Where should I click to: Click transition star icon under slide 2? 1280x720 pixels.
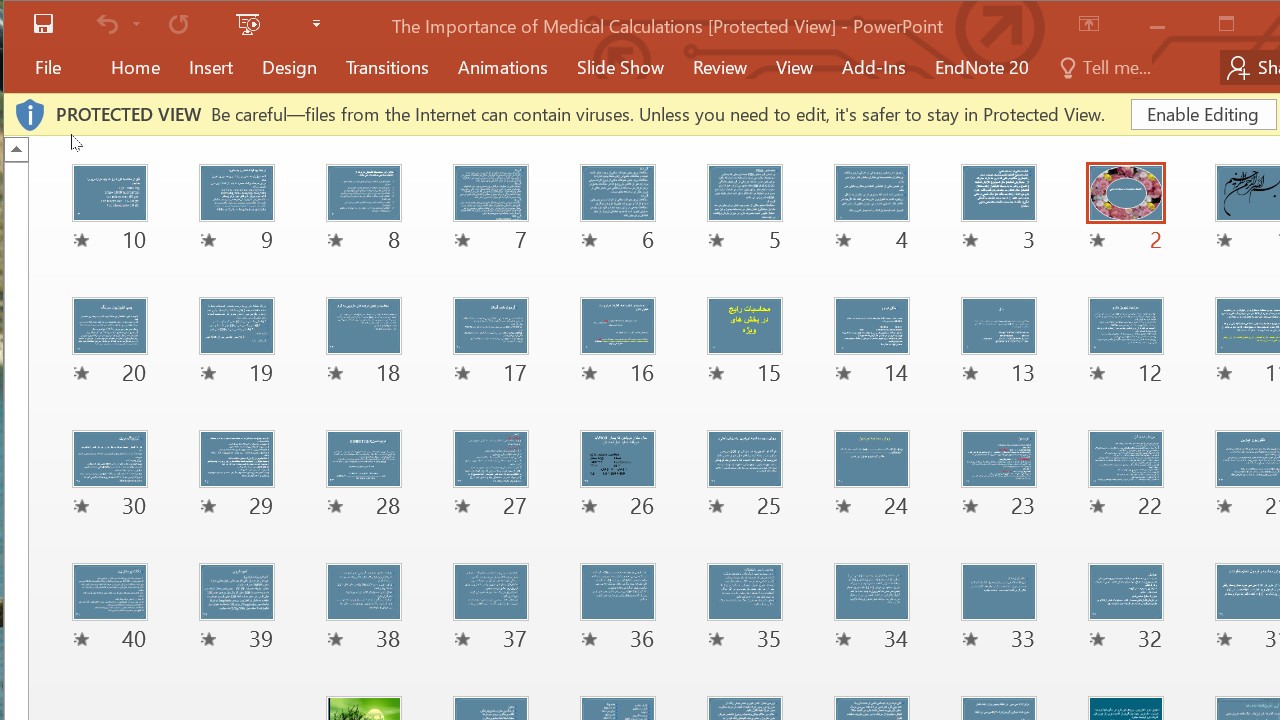coord(1097,240)
